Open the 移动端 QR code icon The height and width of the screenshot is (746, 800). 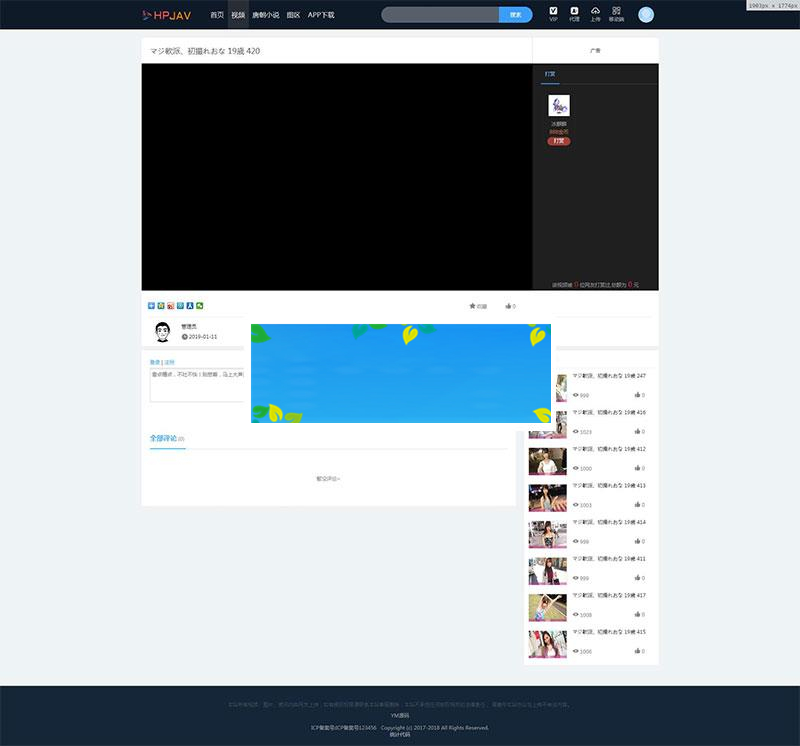pyautogui.click(x=616, y=13)
